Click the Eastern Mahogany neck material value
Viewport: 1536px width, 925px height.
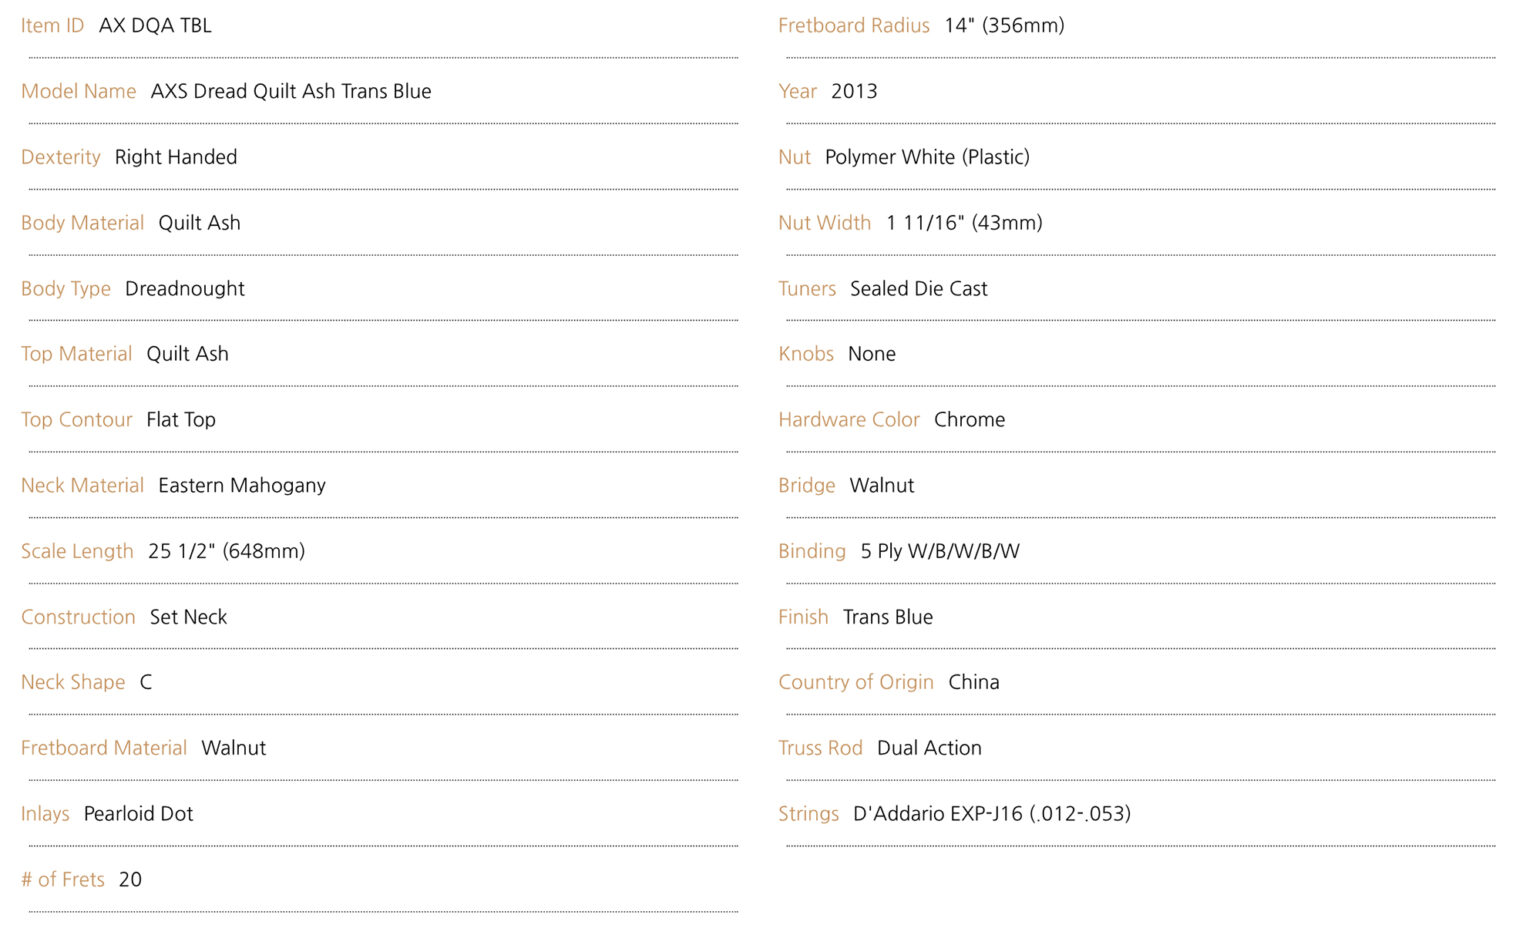(x=241, y=486)
